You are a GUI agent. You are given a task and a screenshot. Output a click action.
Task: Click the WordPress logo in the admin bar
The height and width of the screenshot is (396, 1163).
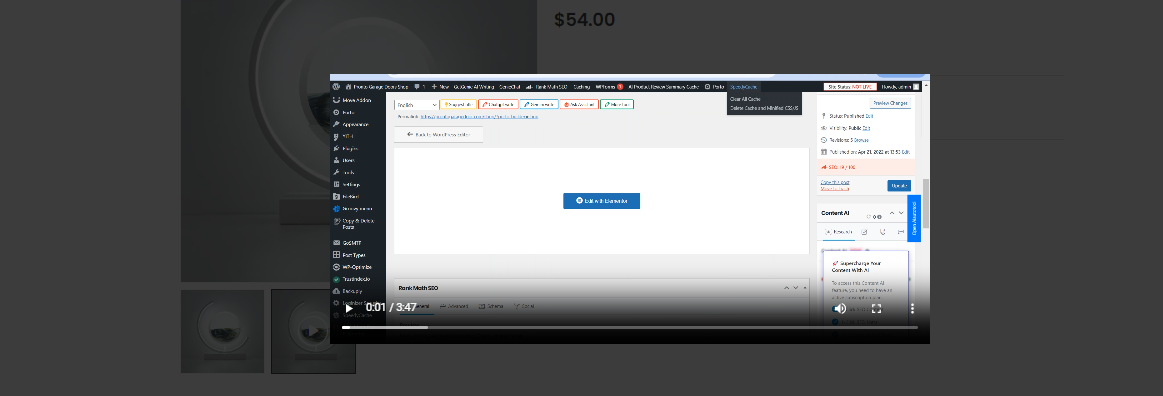[x=337, y=87]
